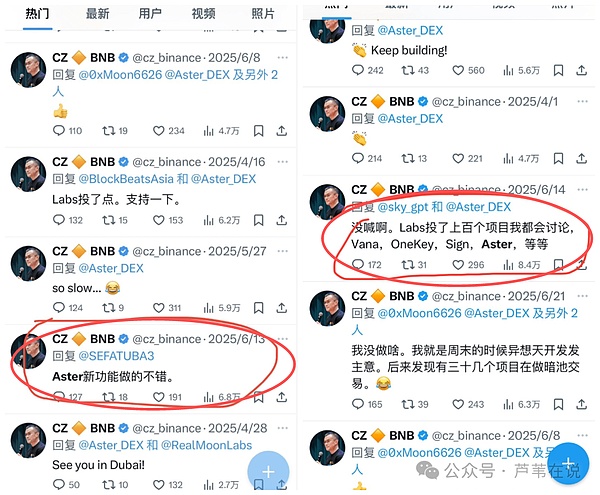The height and width of the screenshot is (495, 600).
Task: Share the 2025/6/8 thumbs-up tweet
Action: [282, 131]
